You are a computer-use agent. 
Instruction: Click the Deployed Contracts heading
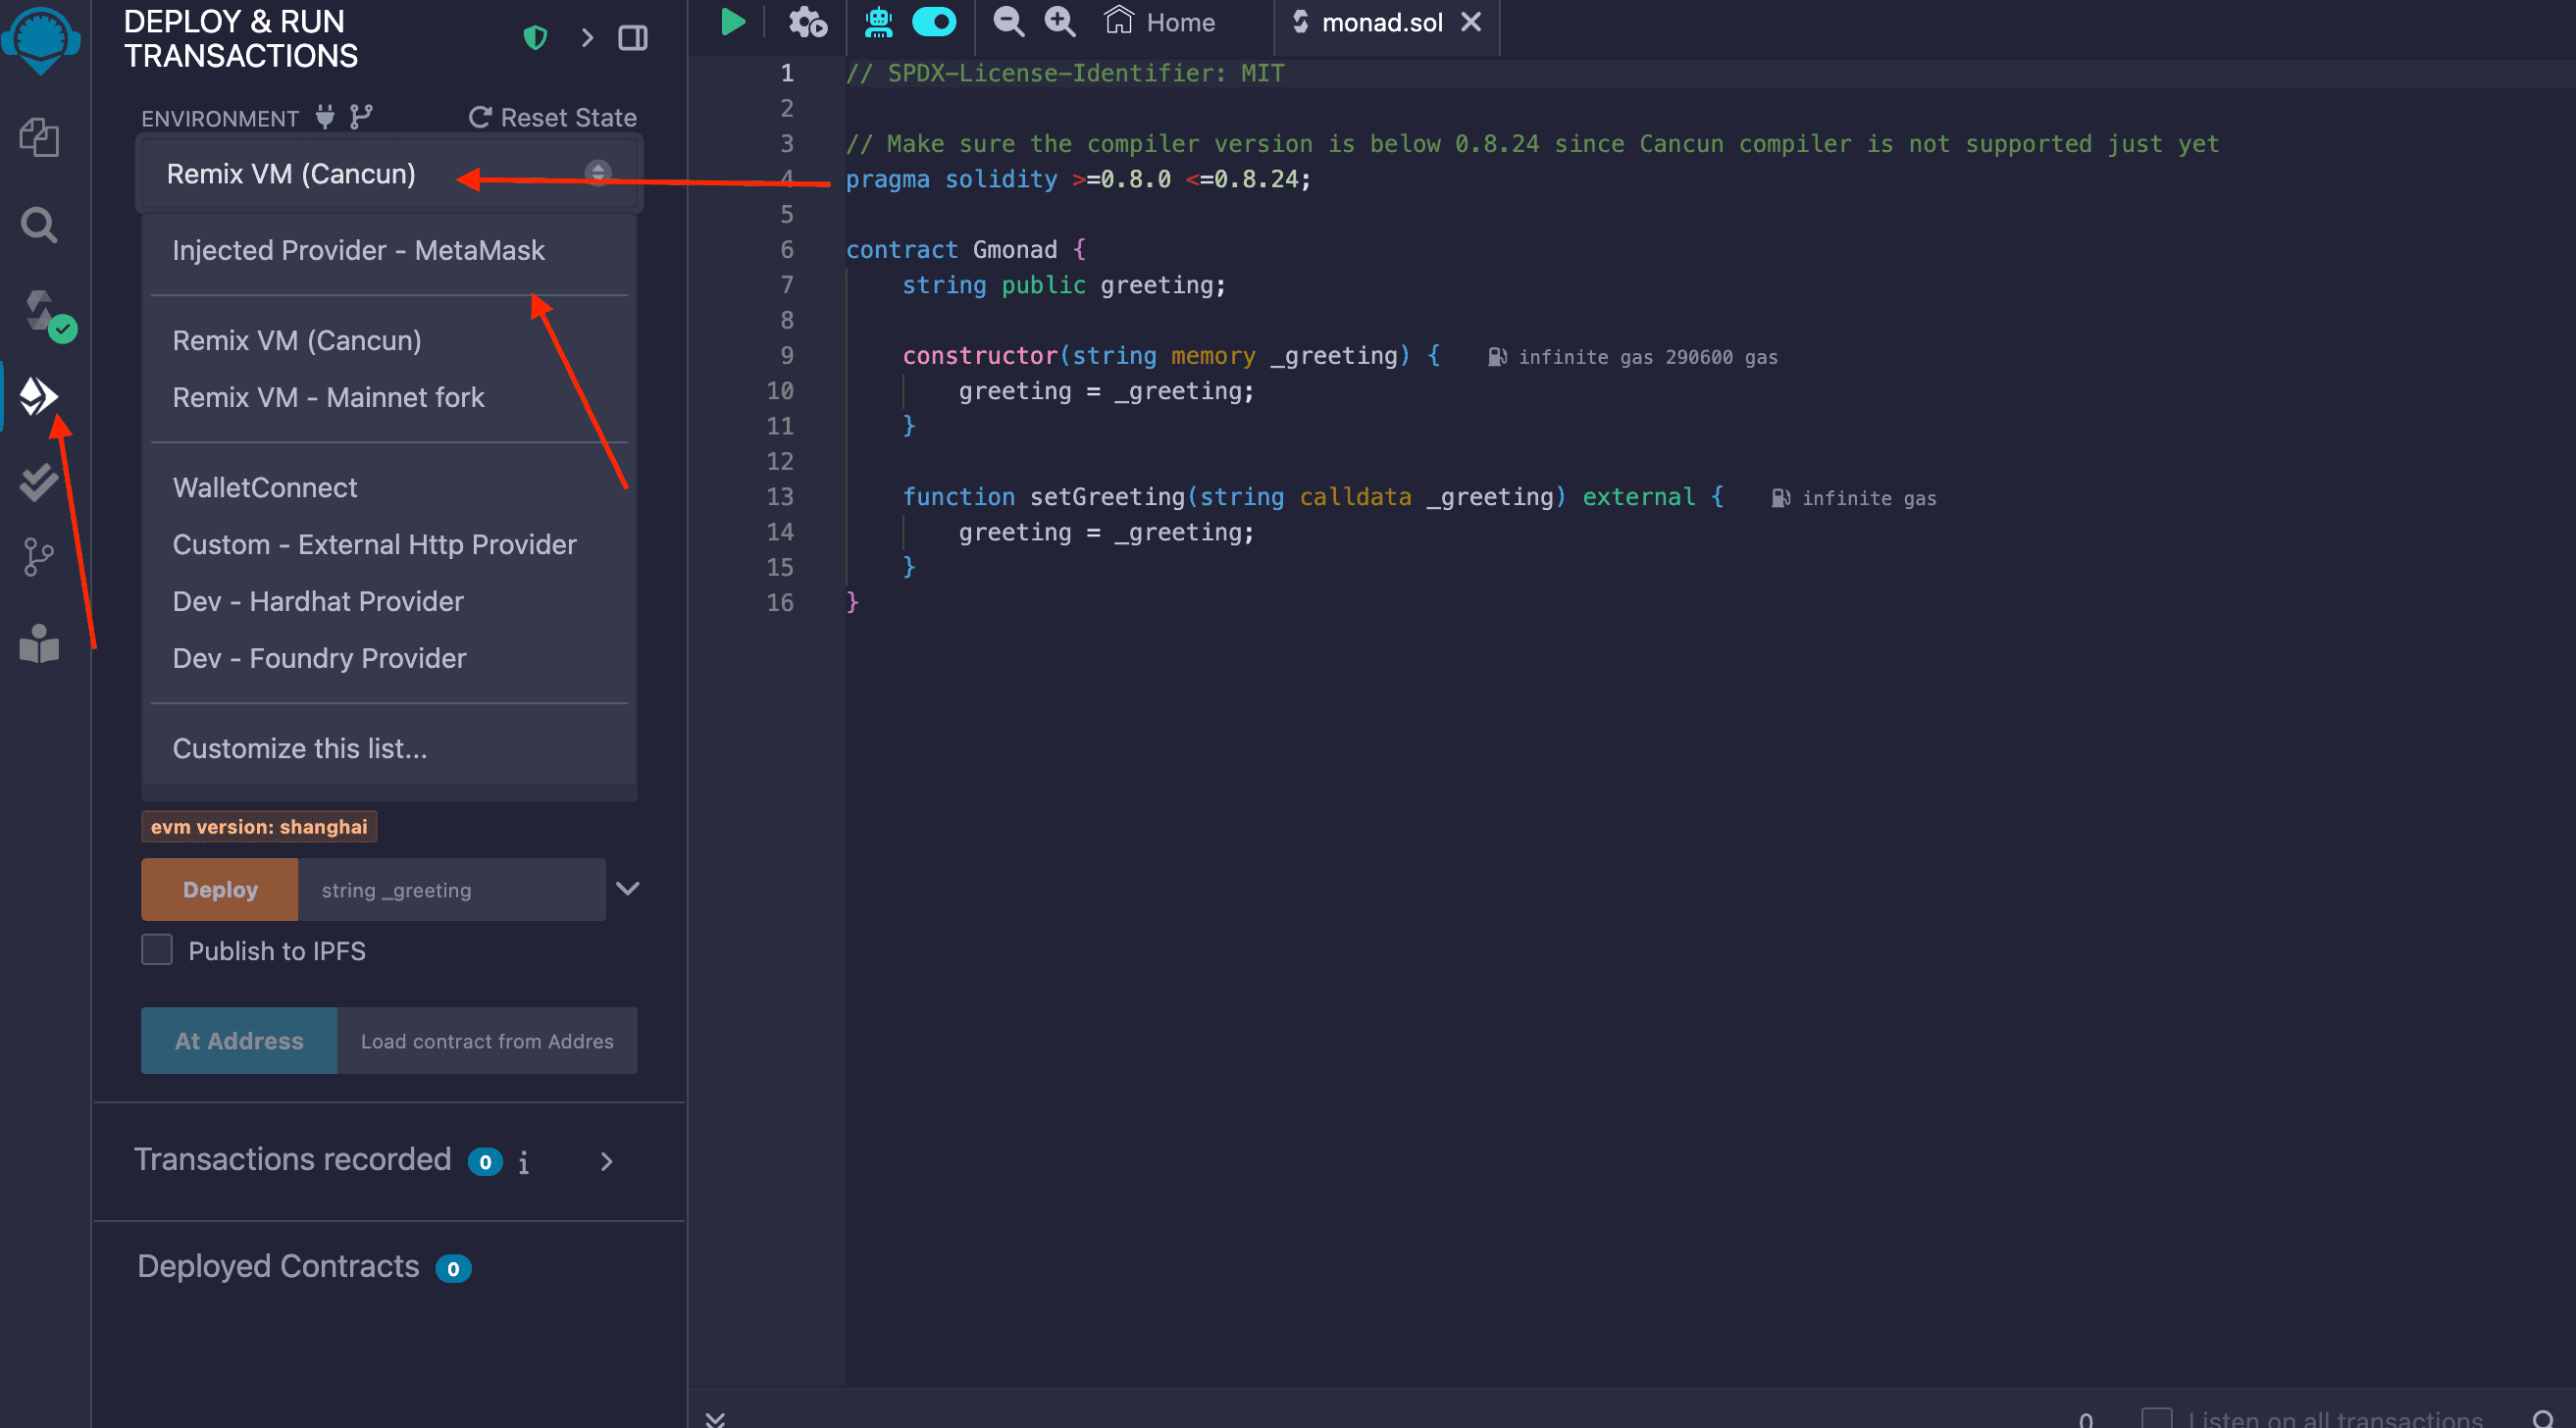pyautogui.click(x=278, y=1266)
